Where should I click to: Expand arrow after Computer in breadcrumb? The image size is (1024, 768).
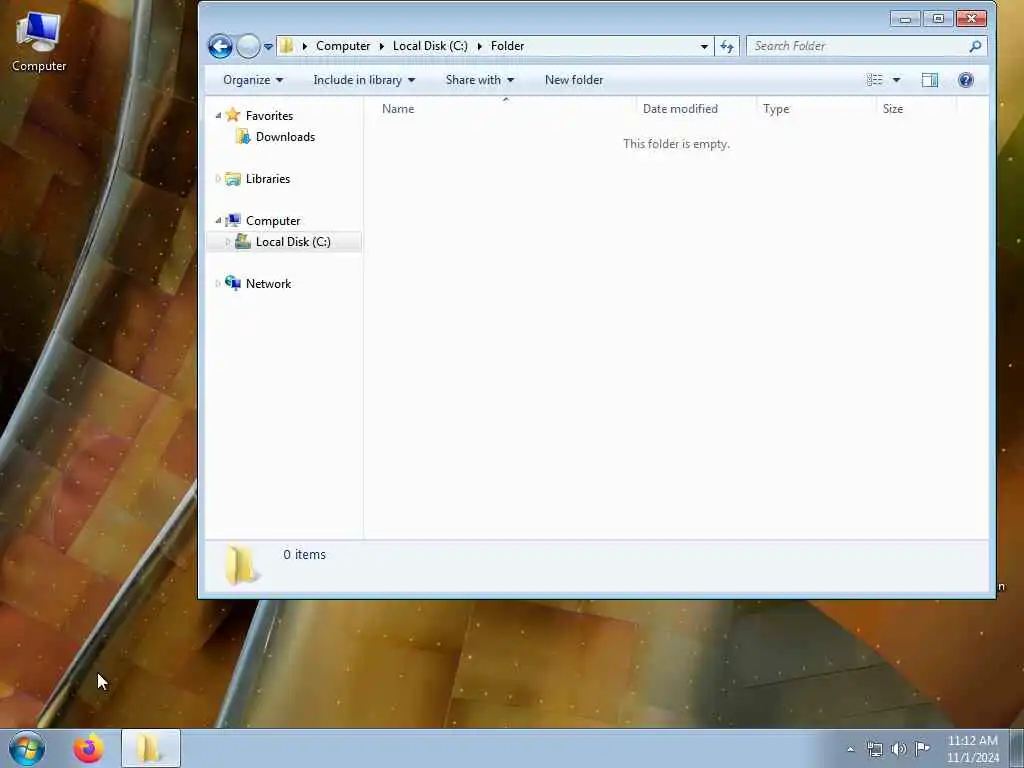[381, 46]
